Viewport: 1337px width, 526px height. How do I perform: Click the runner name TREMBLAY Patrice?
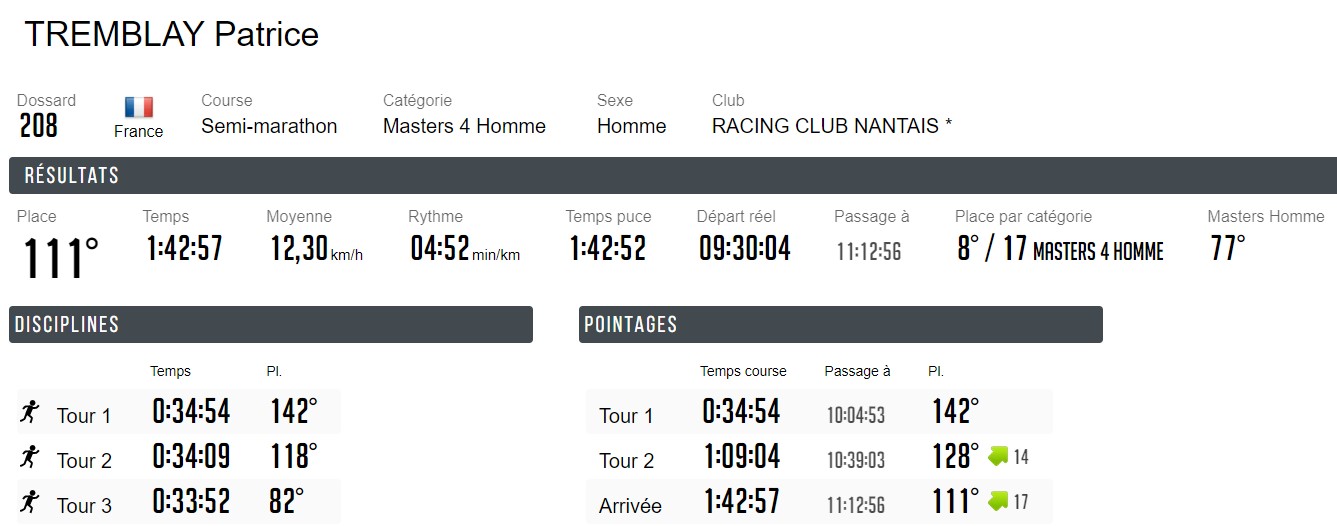[x=171, y=34]
